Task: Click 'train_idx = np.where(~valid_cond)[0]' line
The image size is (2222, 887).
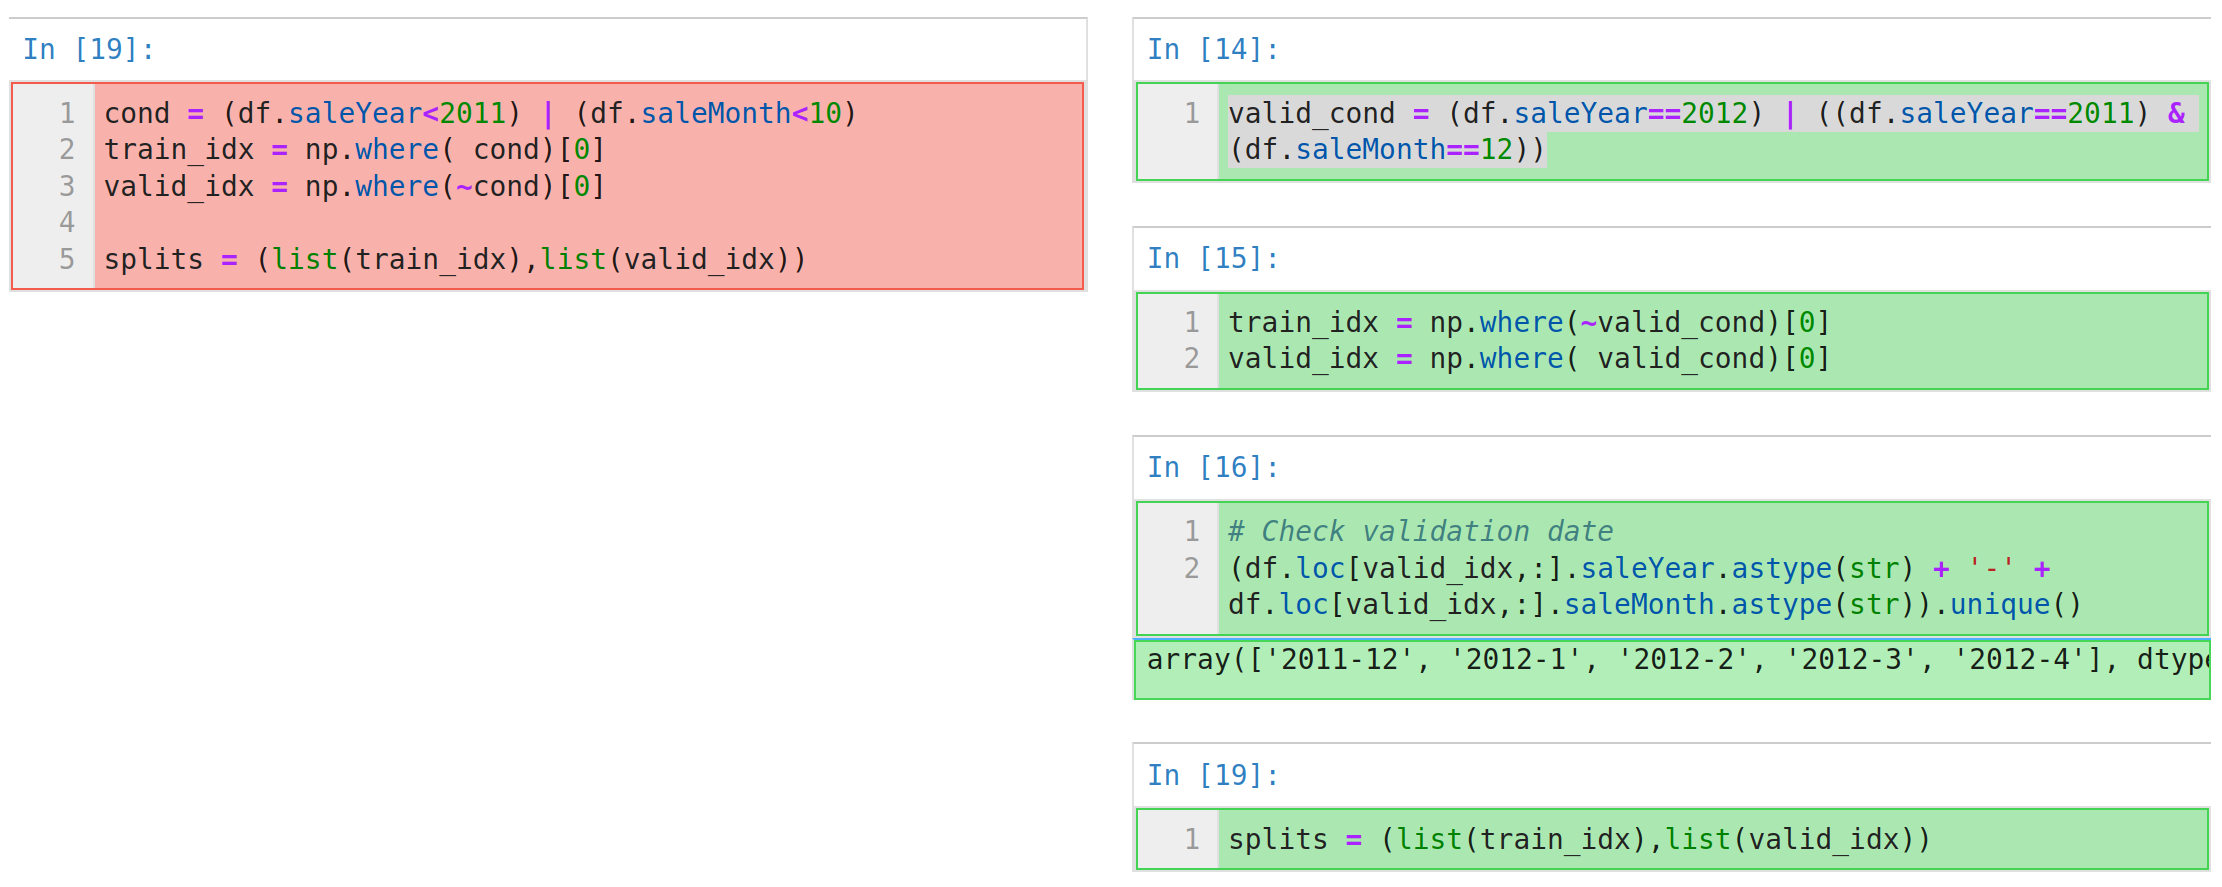Action: click(x=1529, y=322)
